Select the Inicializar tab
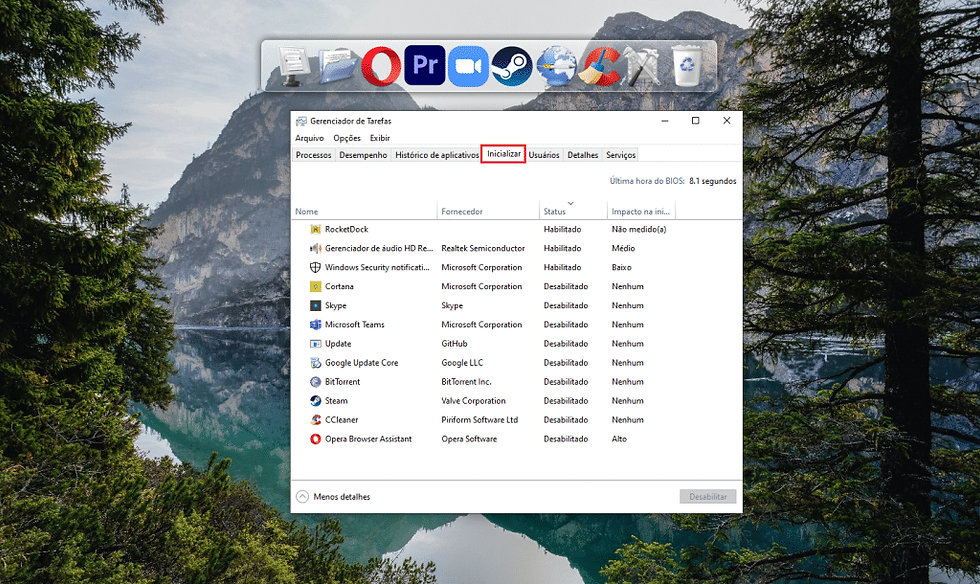 tap(504, 154)
